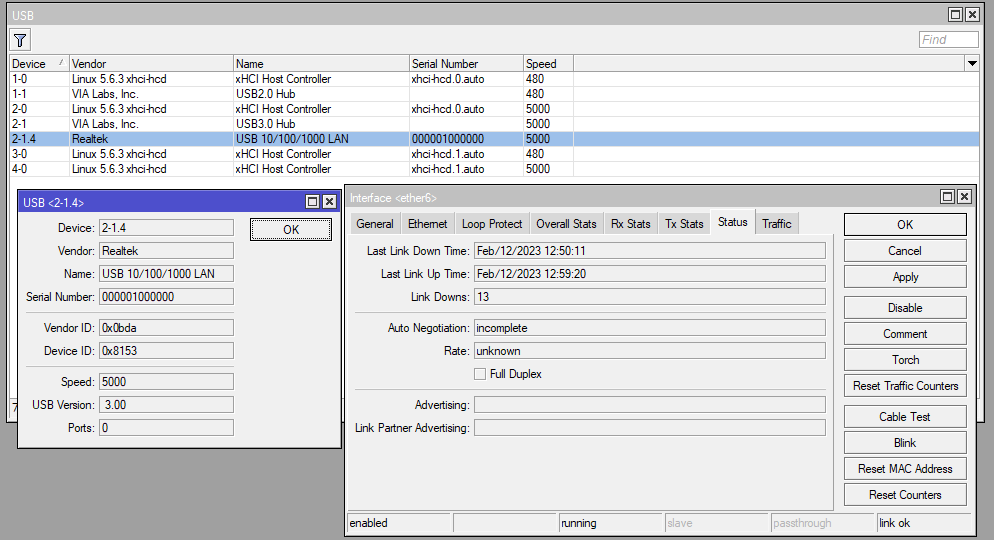Switch to the Ethernet tab
The image size is (994, 540).
(427, 224)
